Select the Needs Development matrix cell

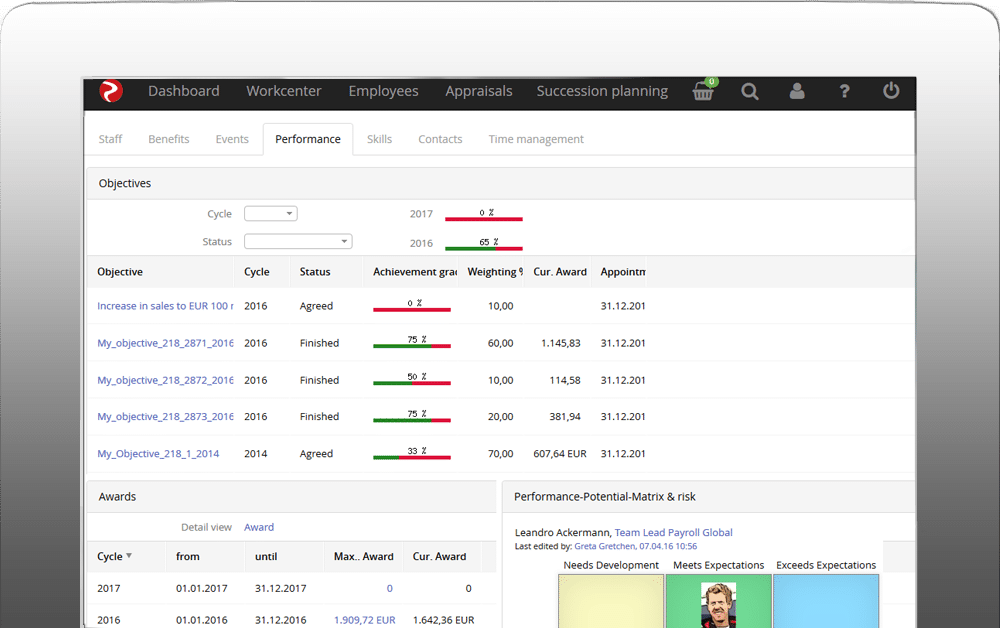click(x=611, y=601)
